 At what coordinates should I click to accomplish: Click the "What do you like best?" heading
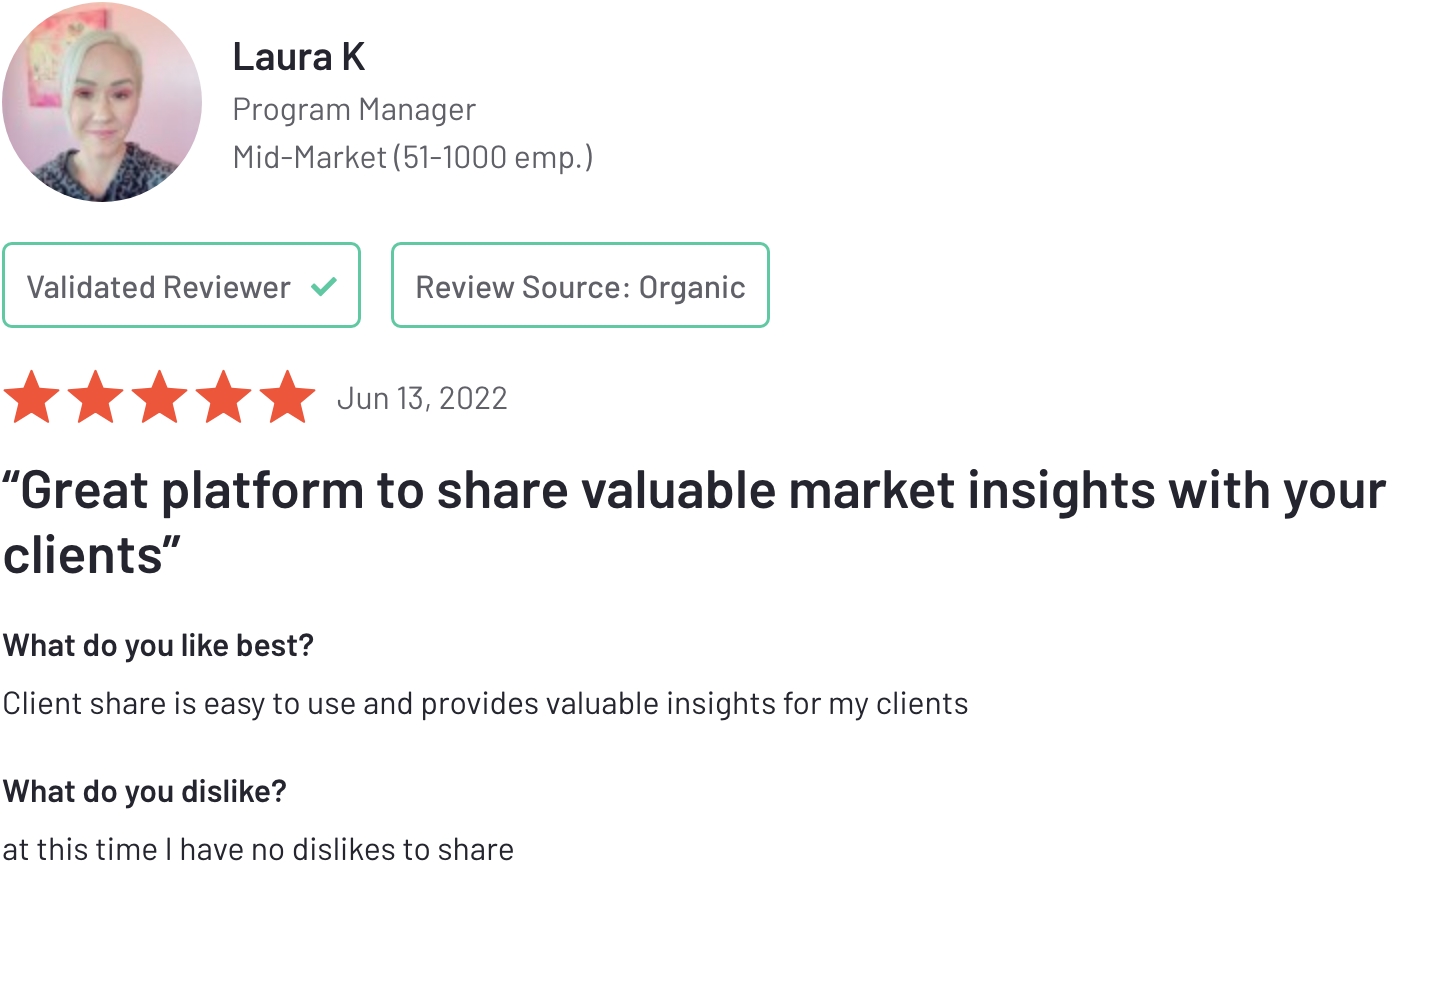coord(158,646)
